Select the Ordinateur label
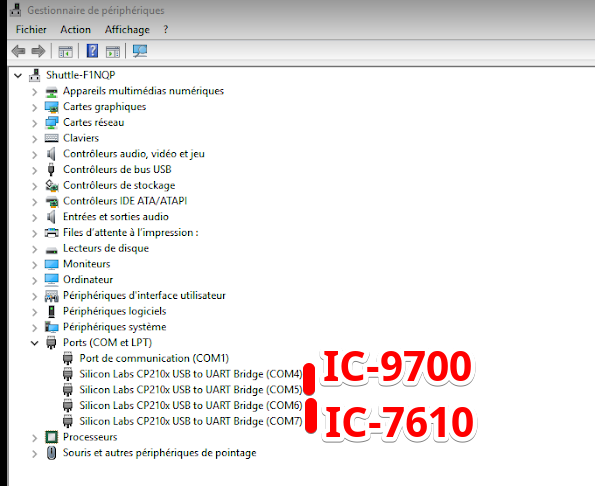The image size is (595, 486). pyautogui.click(x=88, y=280)
